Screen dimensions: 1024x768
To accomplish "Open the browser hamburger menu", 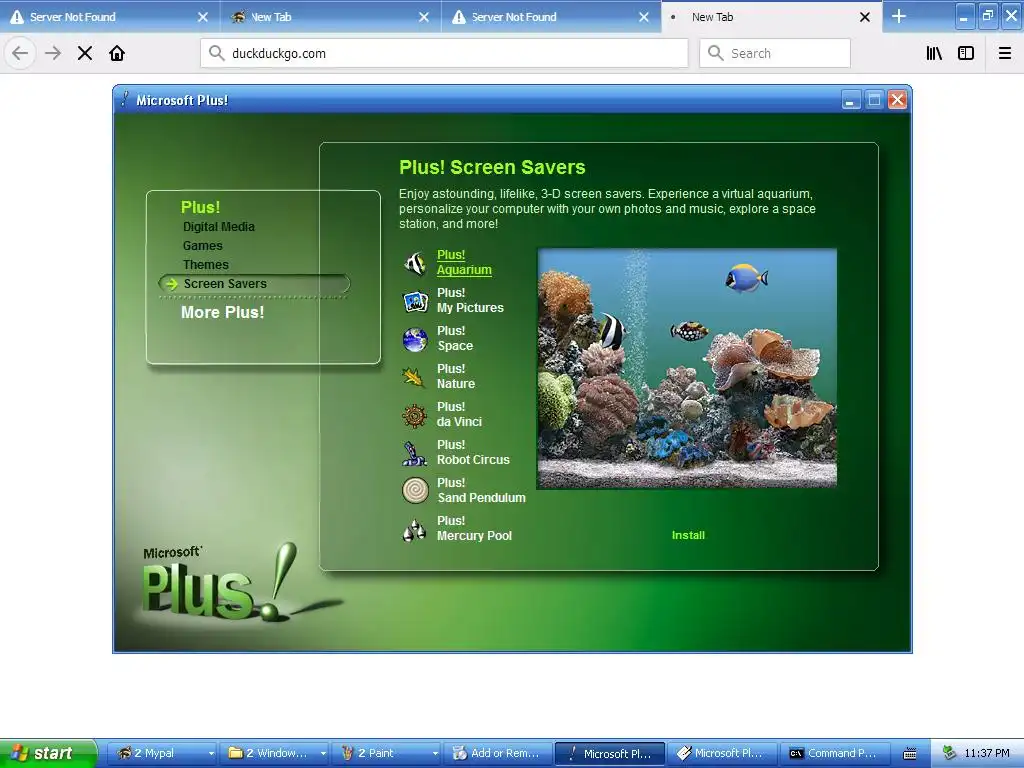I will [x=1005, y=53].
